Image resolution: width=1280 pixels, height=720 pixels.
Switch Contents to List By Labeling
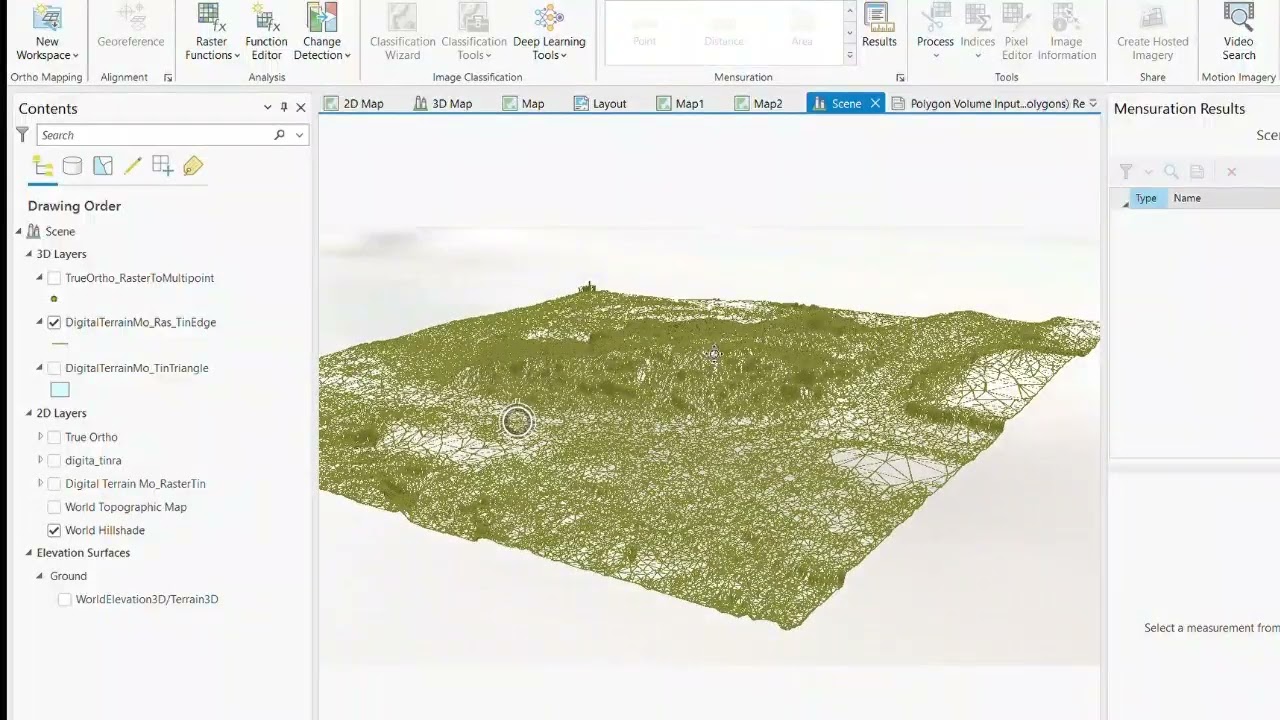(193, 167)
